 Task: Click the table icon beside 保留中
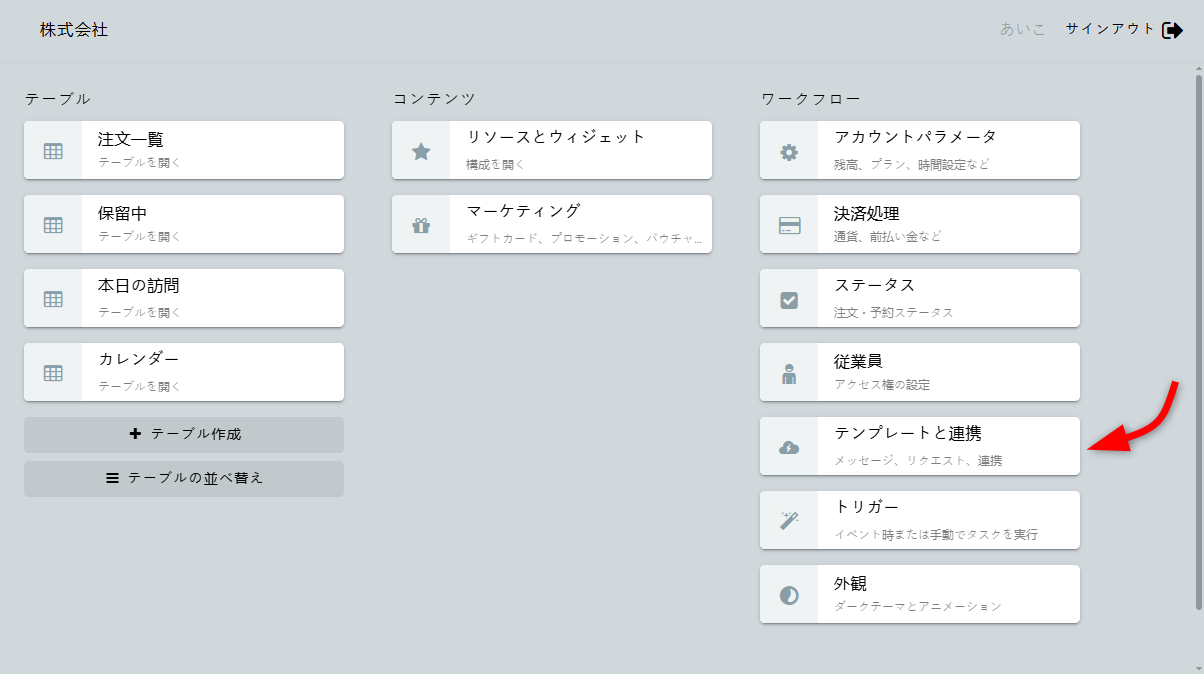[53, 225]
